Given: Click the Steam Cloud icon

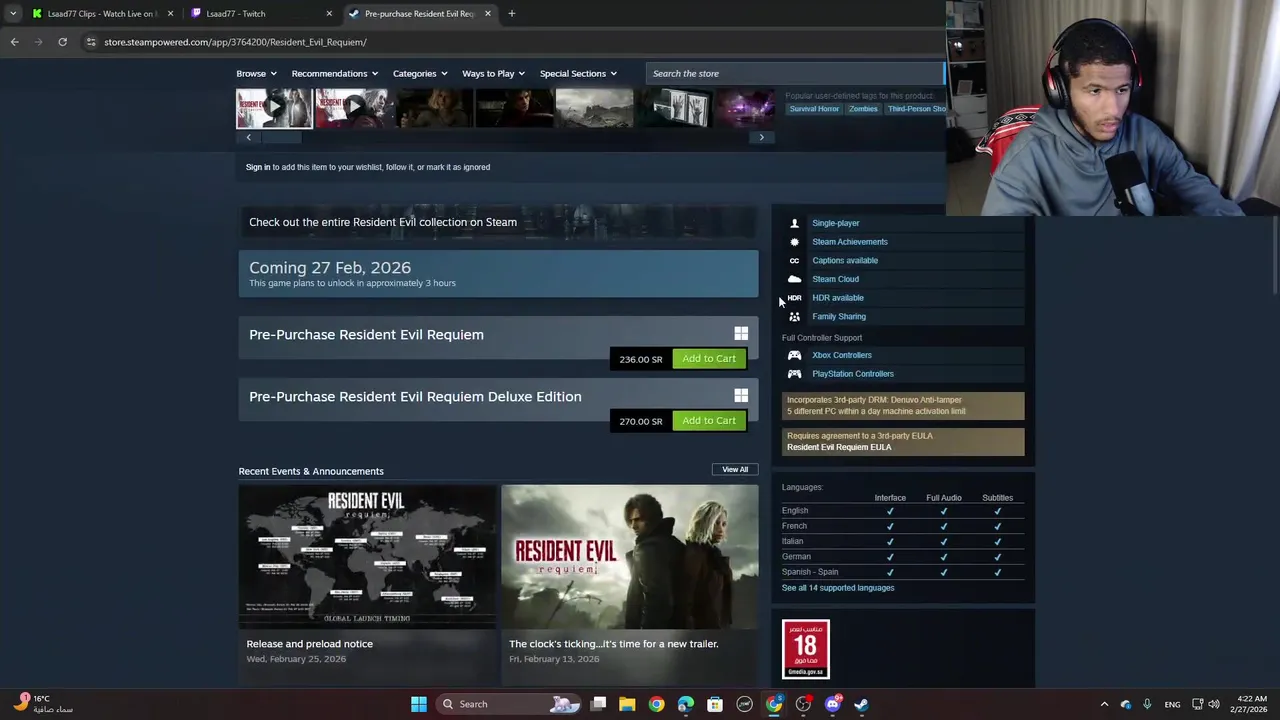Looking at the screenshot, I should tap(794, 279).
